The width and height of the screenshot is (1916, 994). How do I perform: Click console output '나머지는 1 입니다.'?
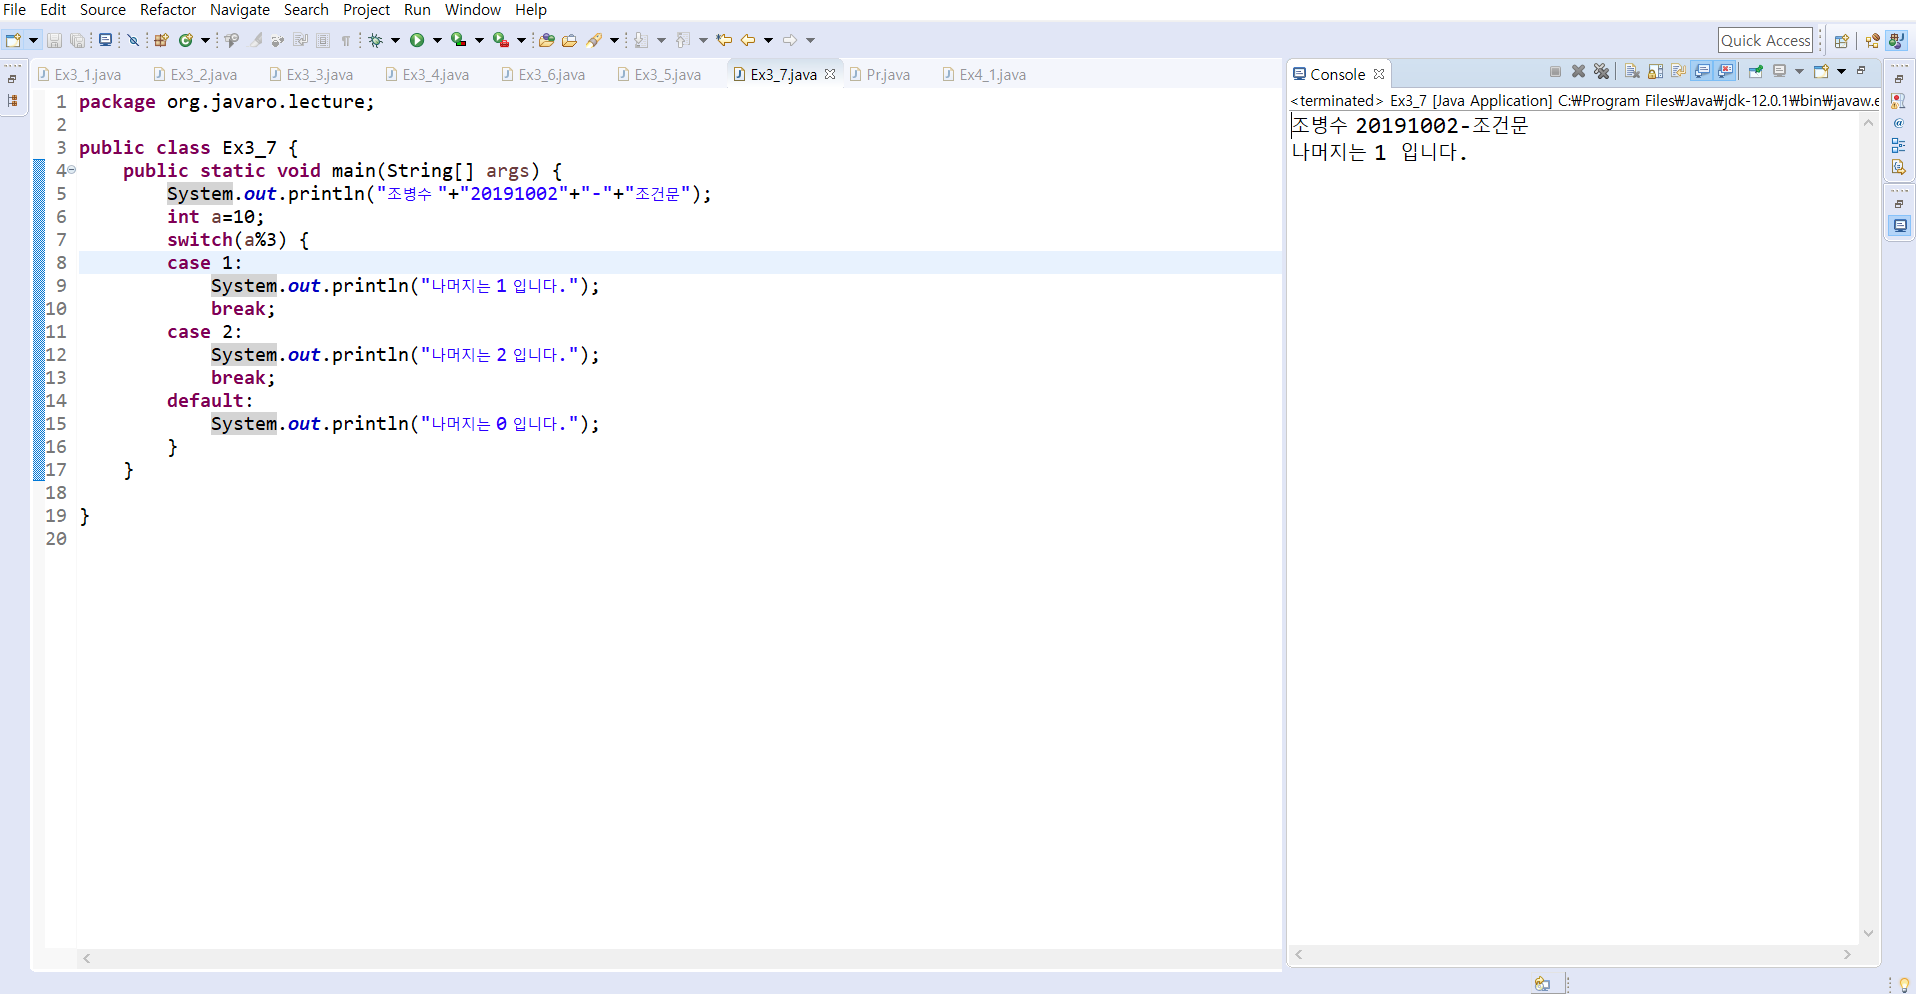point(1379,152)
